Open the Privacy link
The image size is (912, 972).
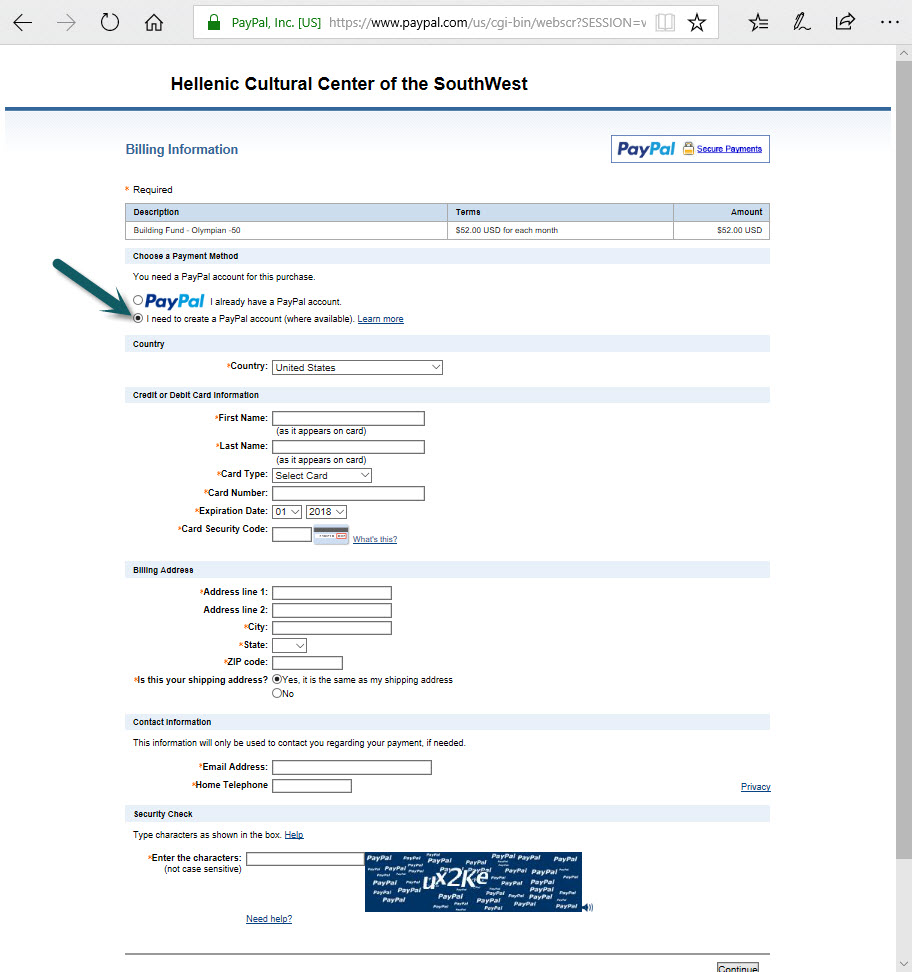[756, 787]
